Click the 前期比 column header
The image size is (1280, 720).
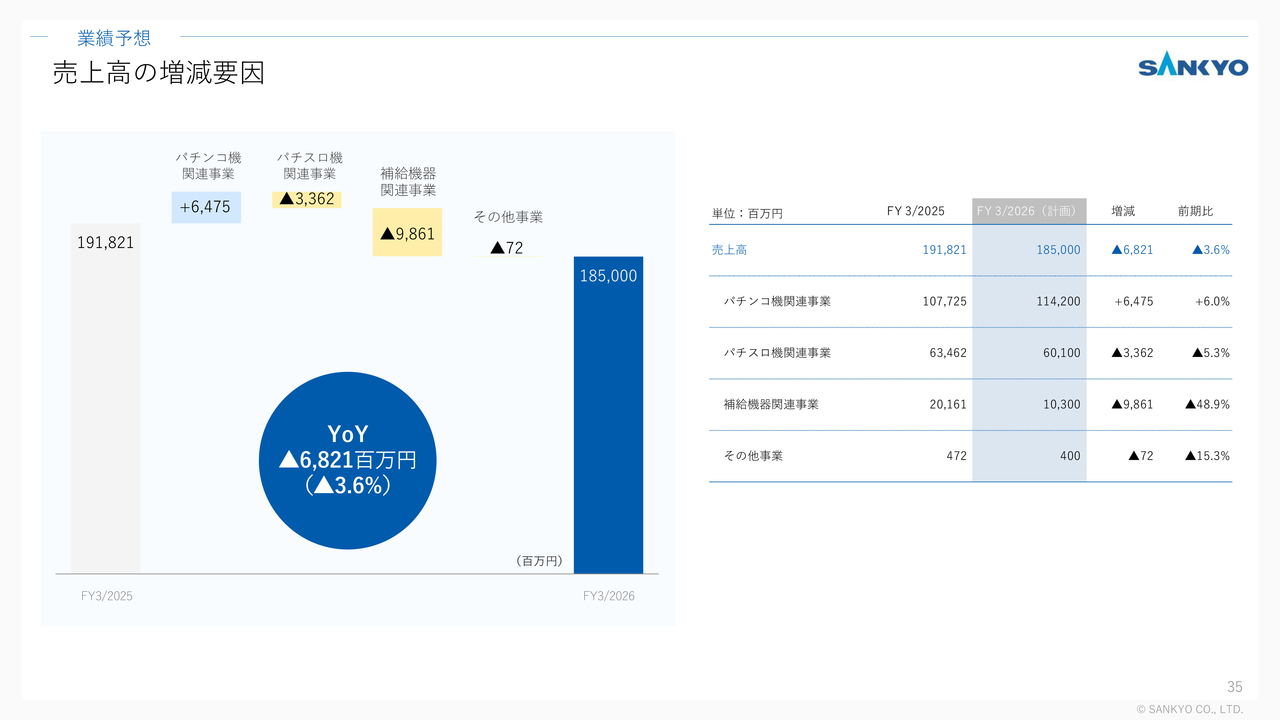[1195, 212]
